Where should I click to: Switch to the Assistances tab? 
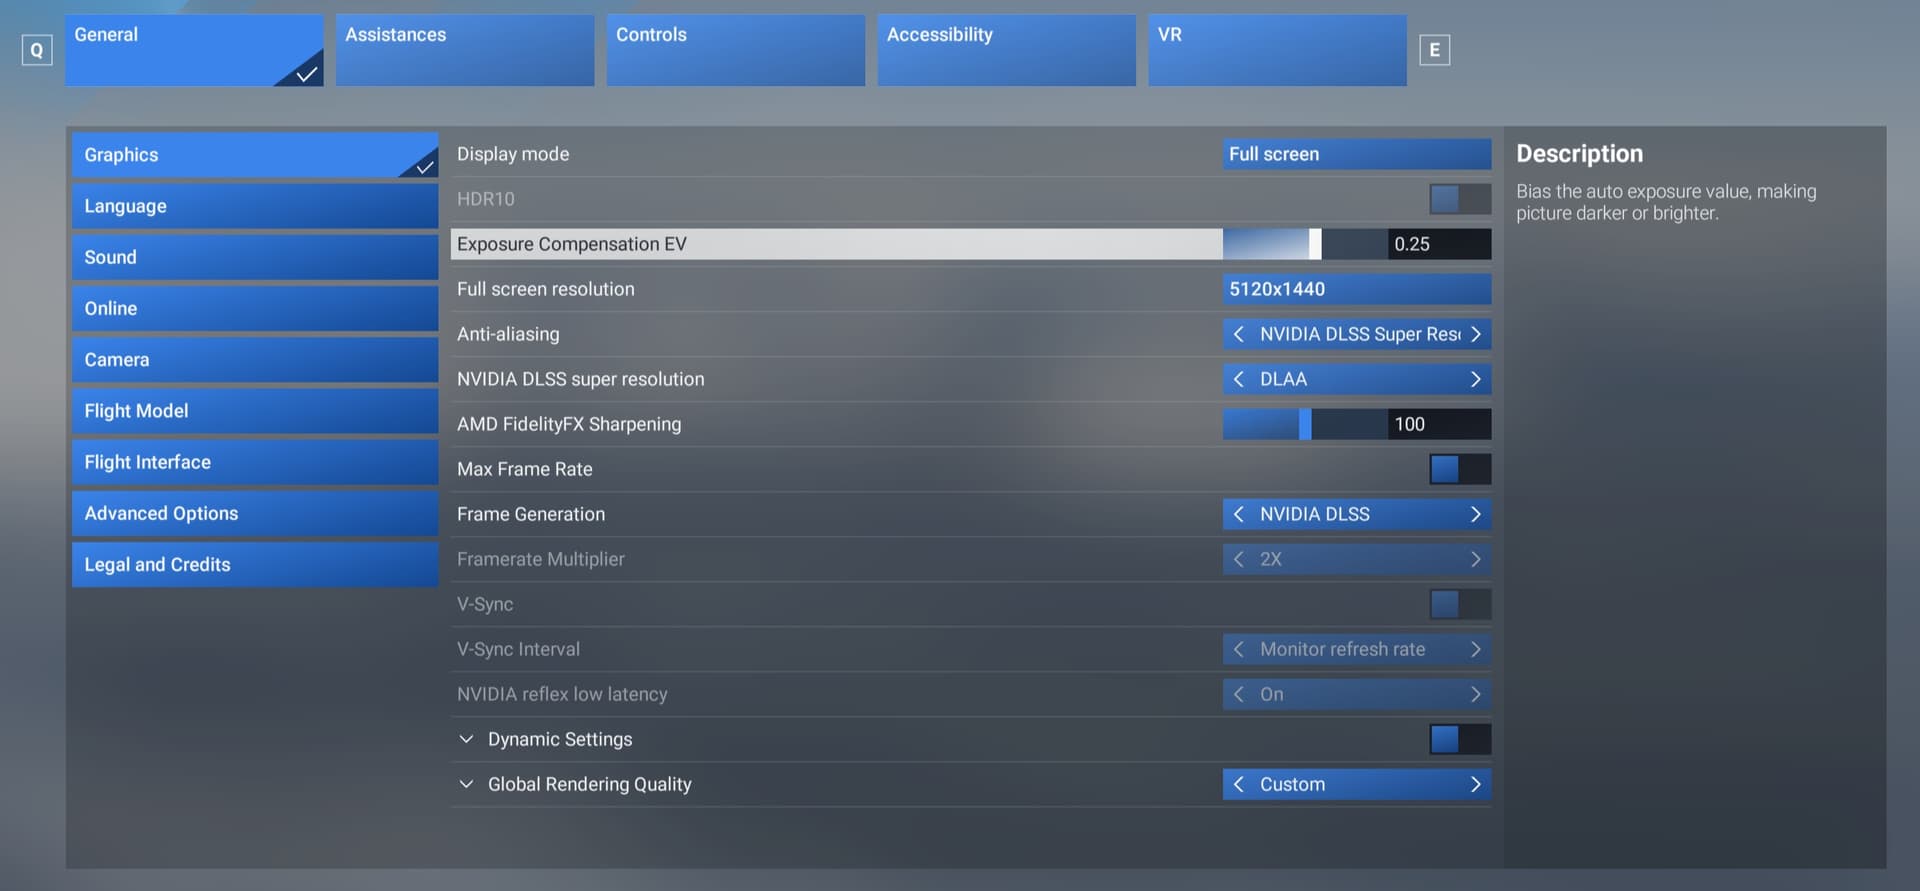[x=464, y=50]
